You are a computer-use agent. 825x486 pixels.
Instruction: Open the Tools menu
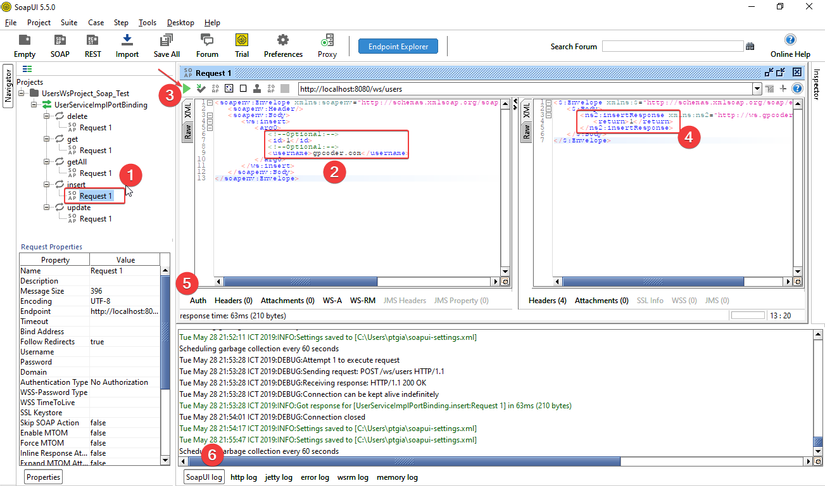point(147,22)
